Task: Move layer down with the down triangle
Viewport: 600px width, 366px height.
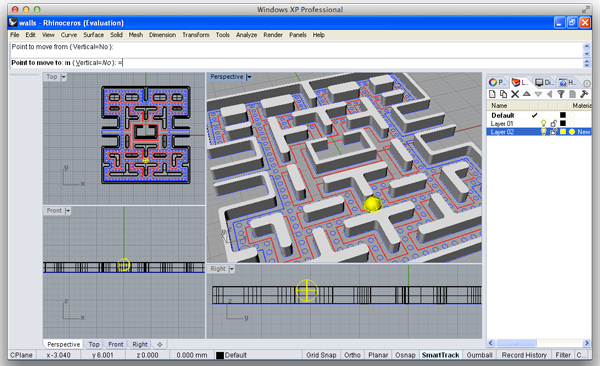Action: coord(538,94)
